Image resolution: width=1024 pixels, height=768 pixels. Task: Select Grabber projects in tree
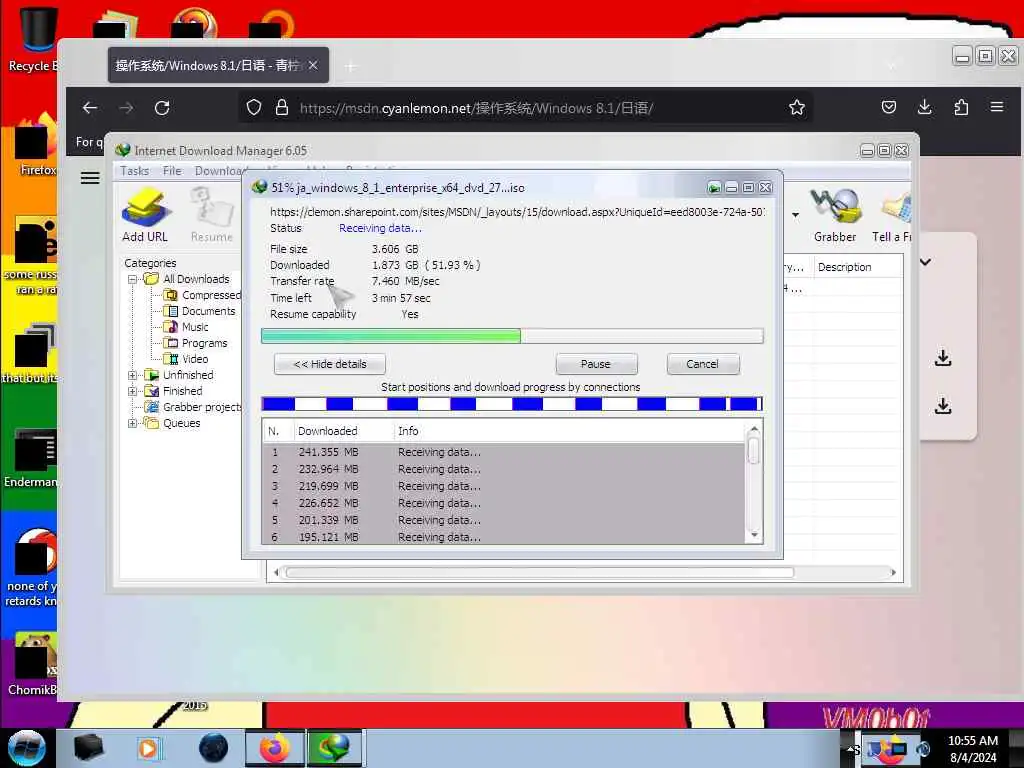pos(193,407)
